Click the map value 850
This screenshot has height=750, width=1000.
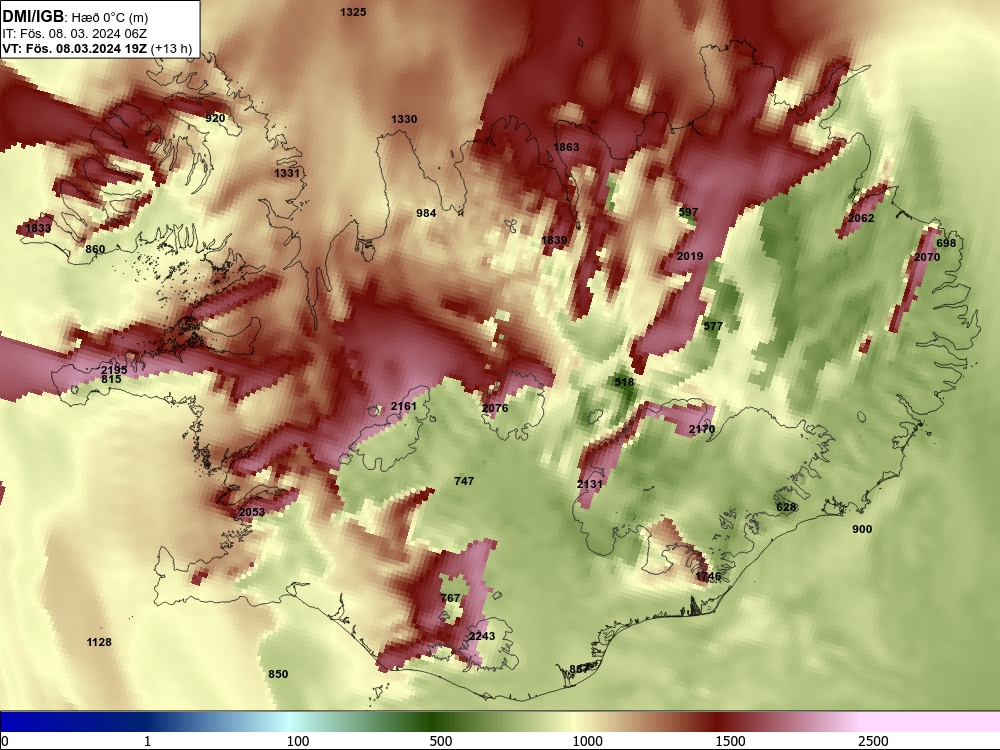click(278, 674)
